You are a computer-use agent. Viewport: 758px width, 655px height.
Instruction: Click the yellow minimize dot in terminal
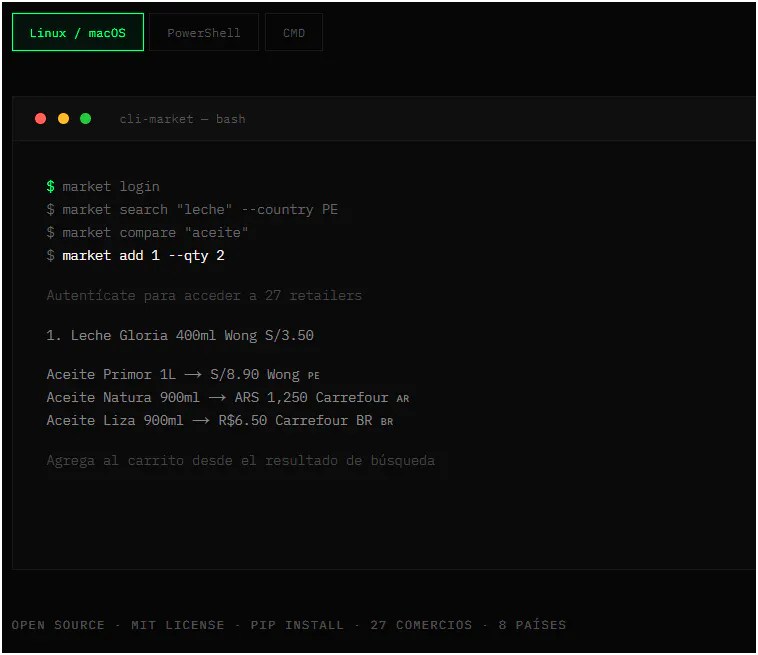[63, 118]
